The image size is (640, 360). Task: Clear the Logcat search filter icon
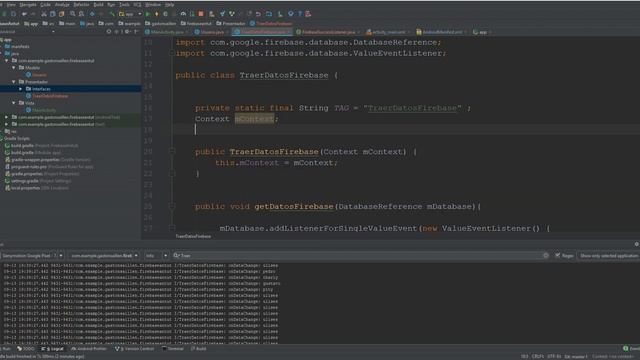[546, 256]
